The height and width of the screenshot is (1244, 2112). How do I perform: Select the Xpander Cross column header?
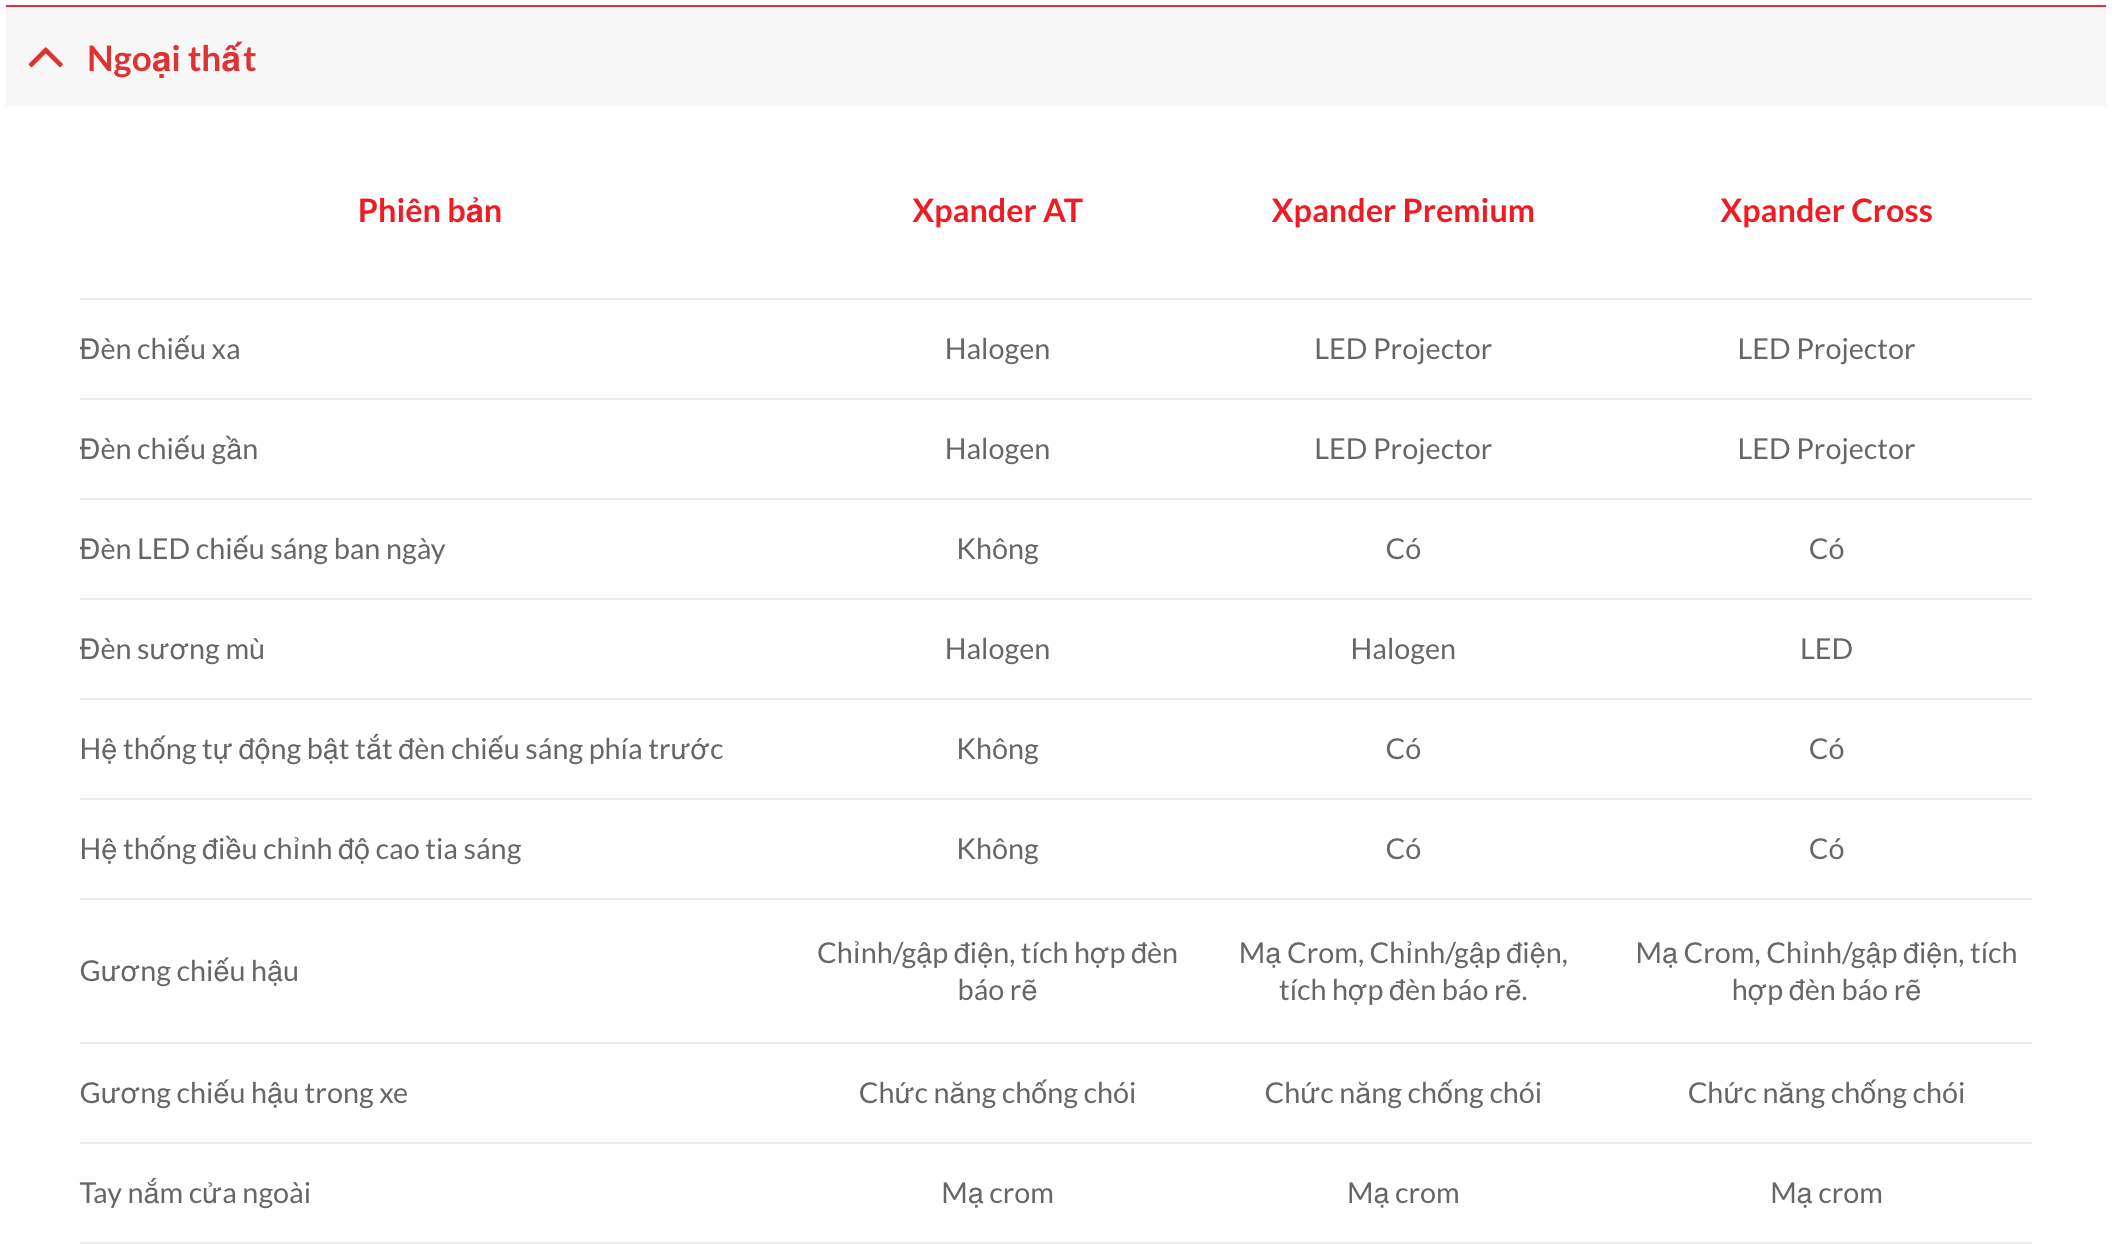click(1825, 211)
